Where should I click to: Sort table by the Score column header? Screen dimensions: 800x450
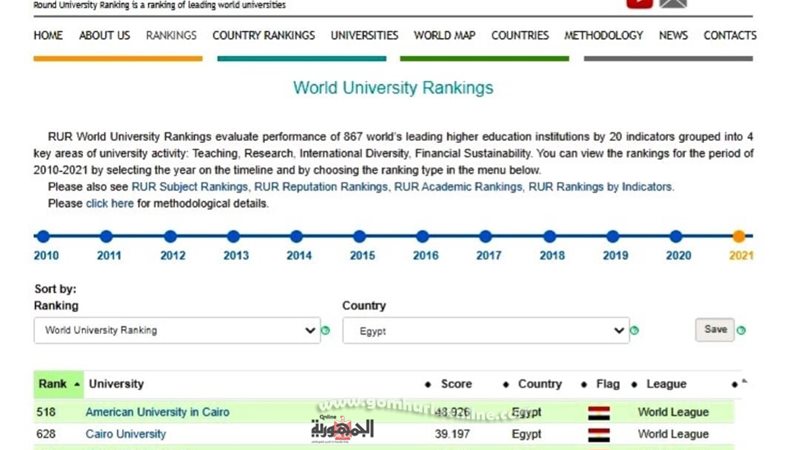(x=456, y=384)
